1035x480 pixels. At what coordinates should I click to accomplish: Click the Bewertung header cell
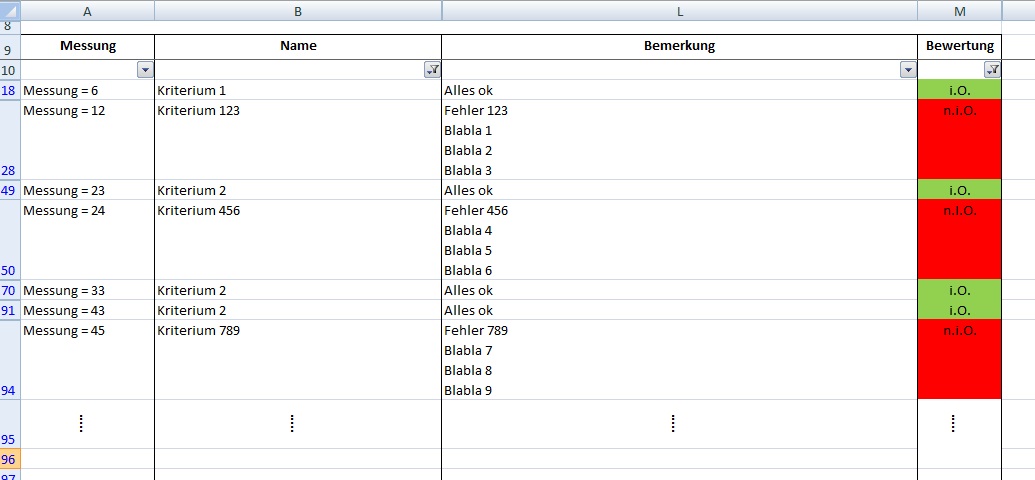click(959, 46)
